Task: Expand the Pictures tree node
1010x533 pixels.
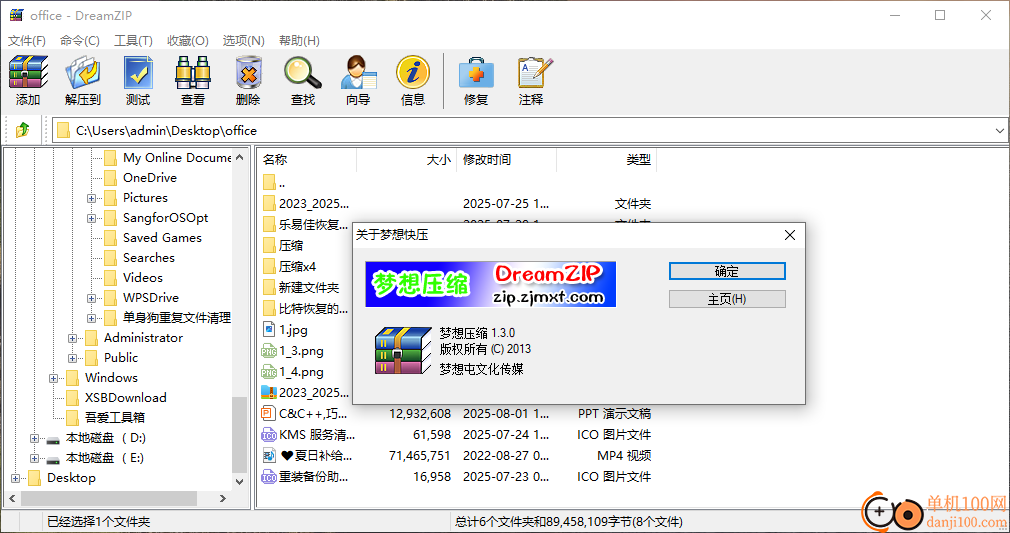Action: (91, 199)
